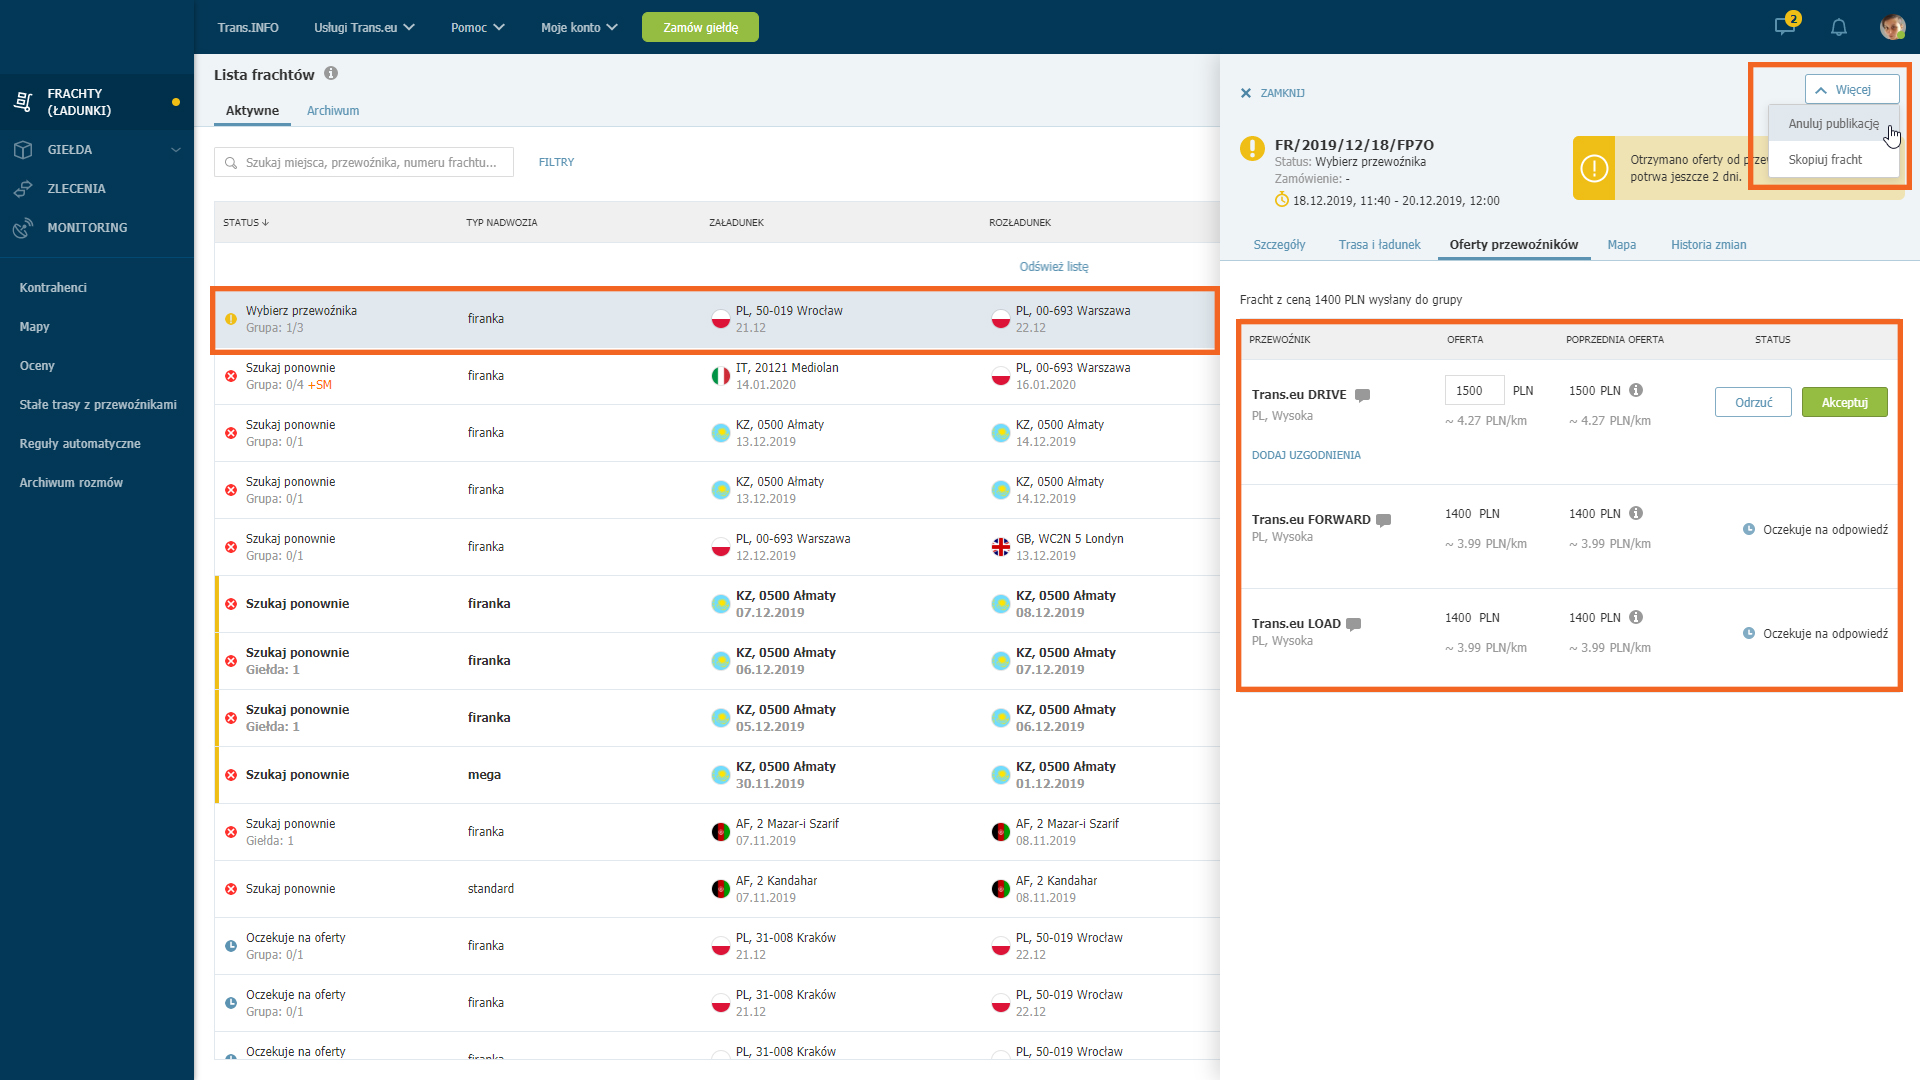Click info icon in Trans.eu FORWARD previous offer
Viewport: 1920px width, 1080px height.
click(x=1636, y=513)
